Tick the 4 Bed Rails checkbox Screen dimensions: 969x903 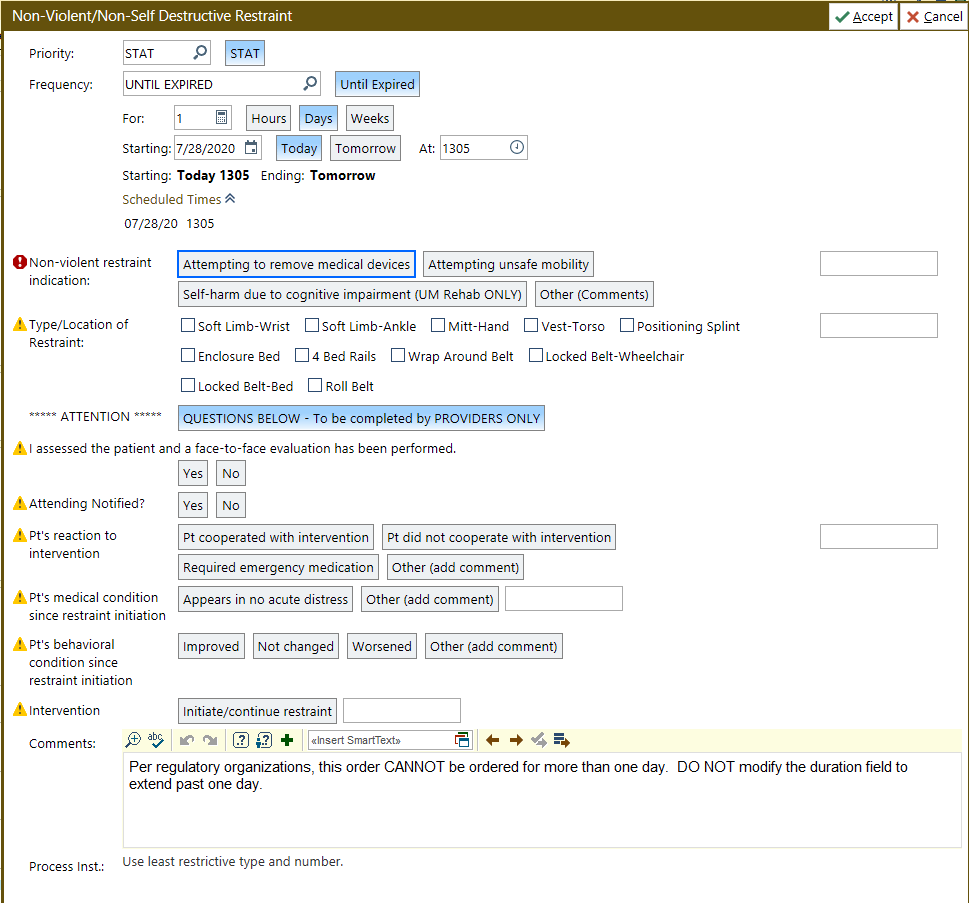(x=302, y=355)
